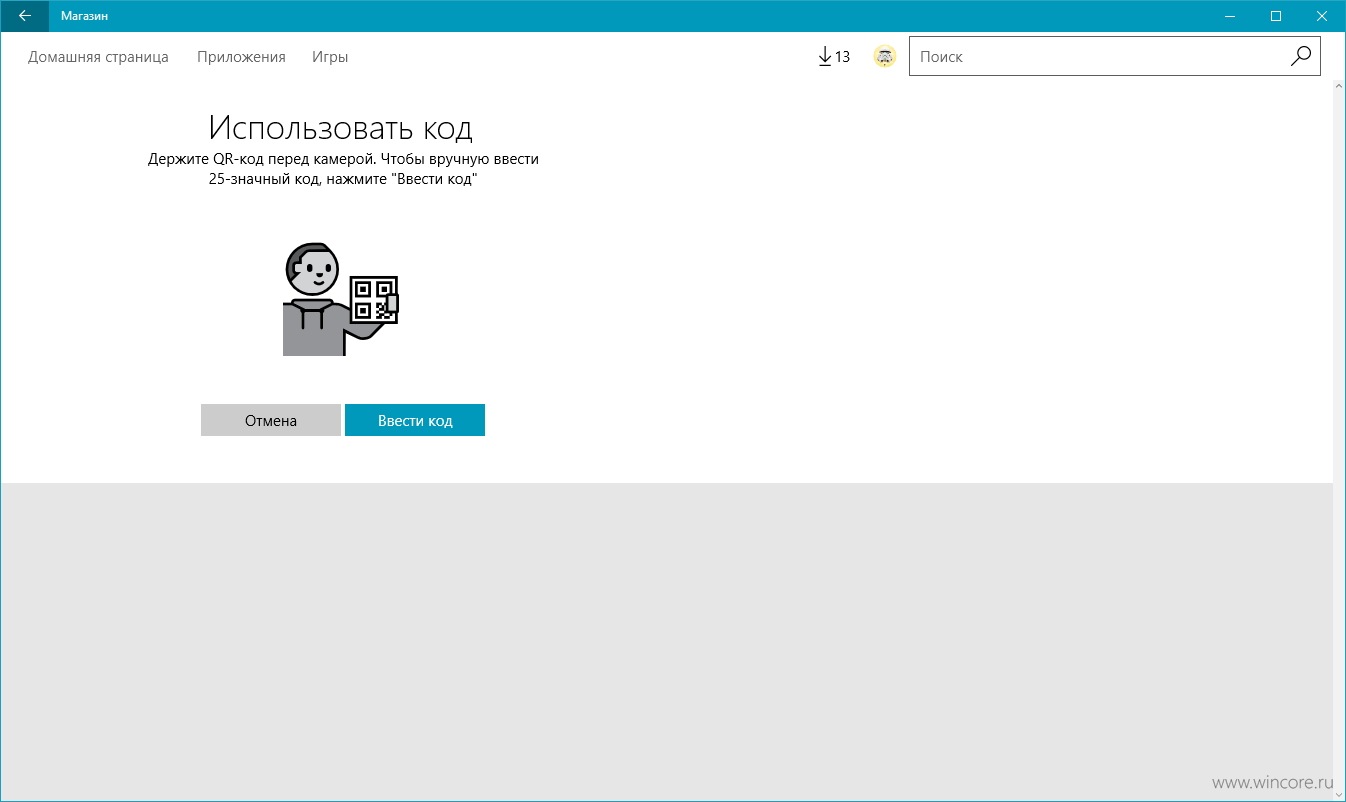Choose the Ввести код button

415,421
